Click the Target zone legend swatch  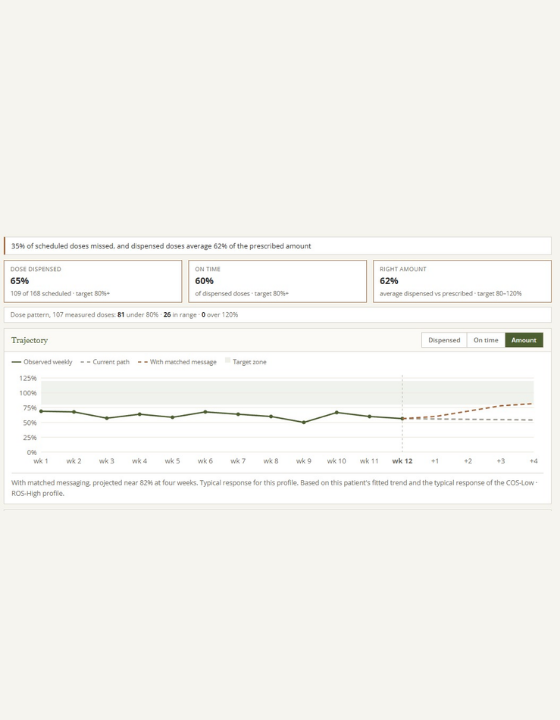[227, 361]
